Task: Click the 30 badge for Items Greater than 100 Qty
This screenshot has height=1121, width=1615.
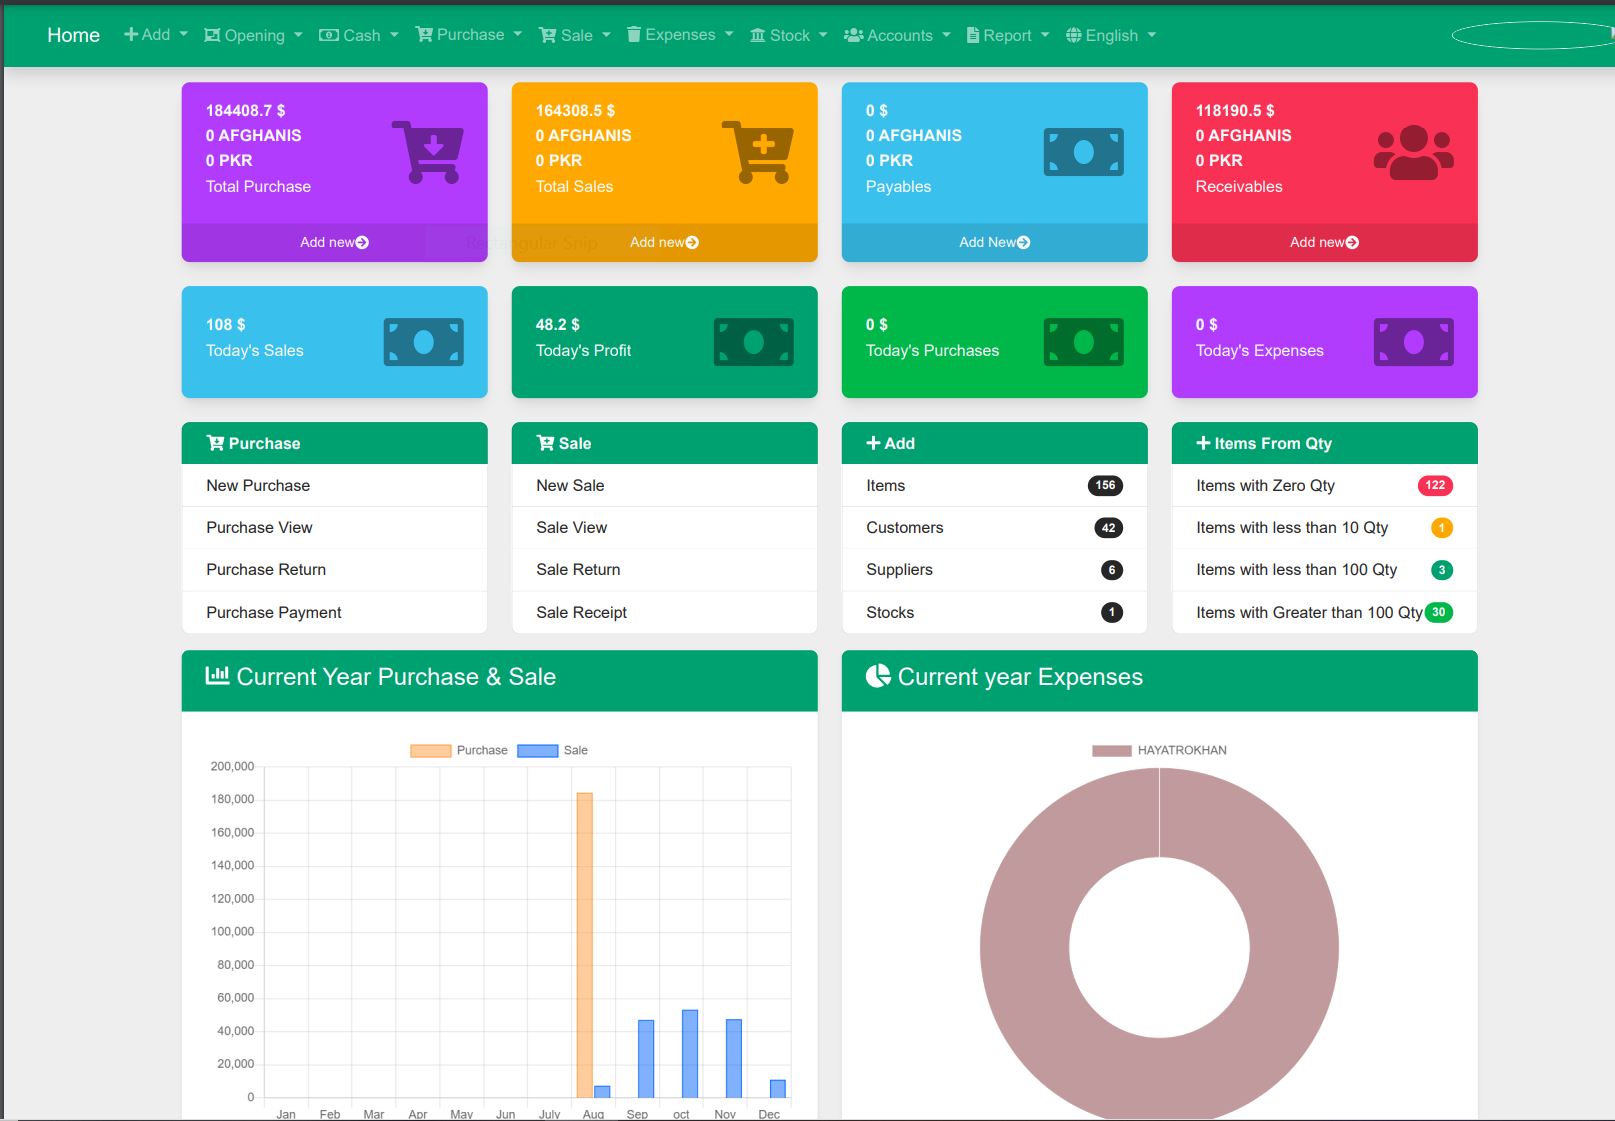Action: tap(1438, 612)
